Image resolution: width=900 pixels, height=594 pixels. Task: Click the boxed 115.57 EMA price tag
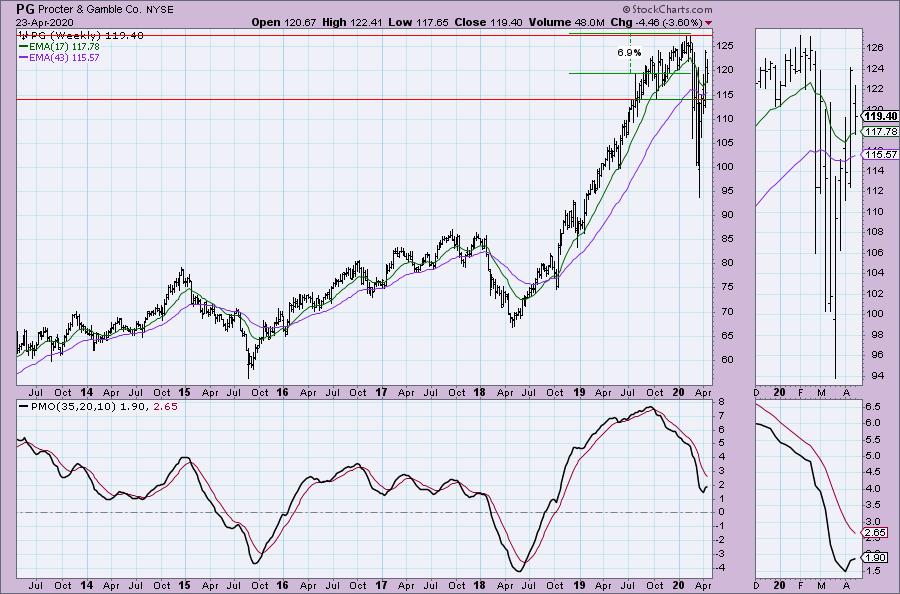880,154
